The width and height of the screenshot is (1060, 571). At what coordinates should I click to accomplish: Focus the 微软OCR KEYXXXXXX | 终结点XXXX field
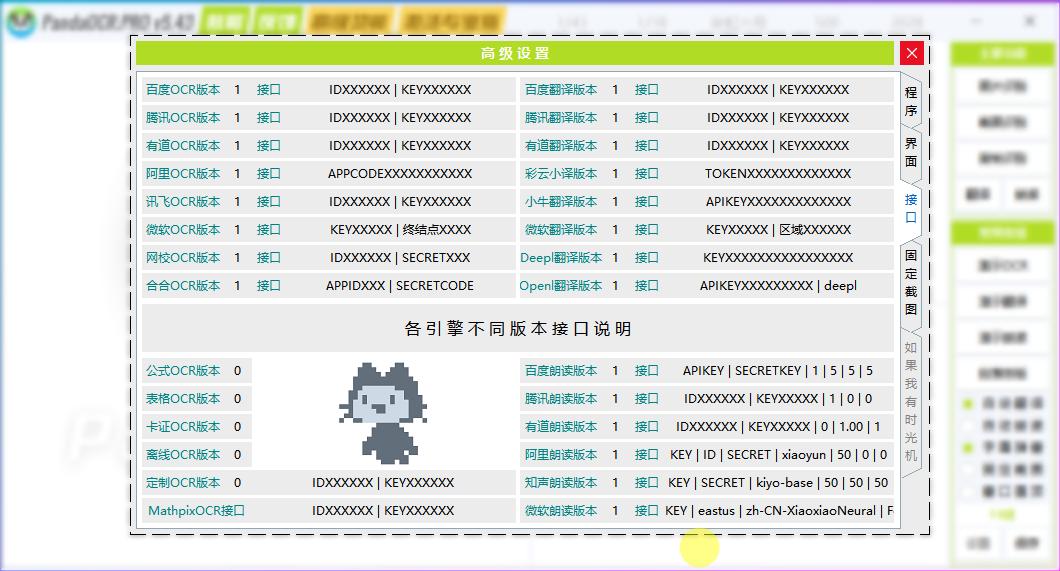click(x=400, y=230)
